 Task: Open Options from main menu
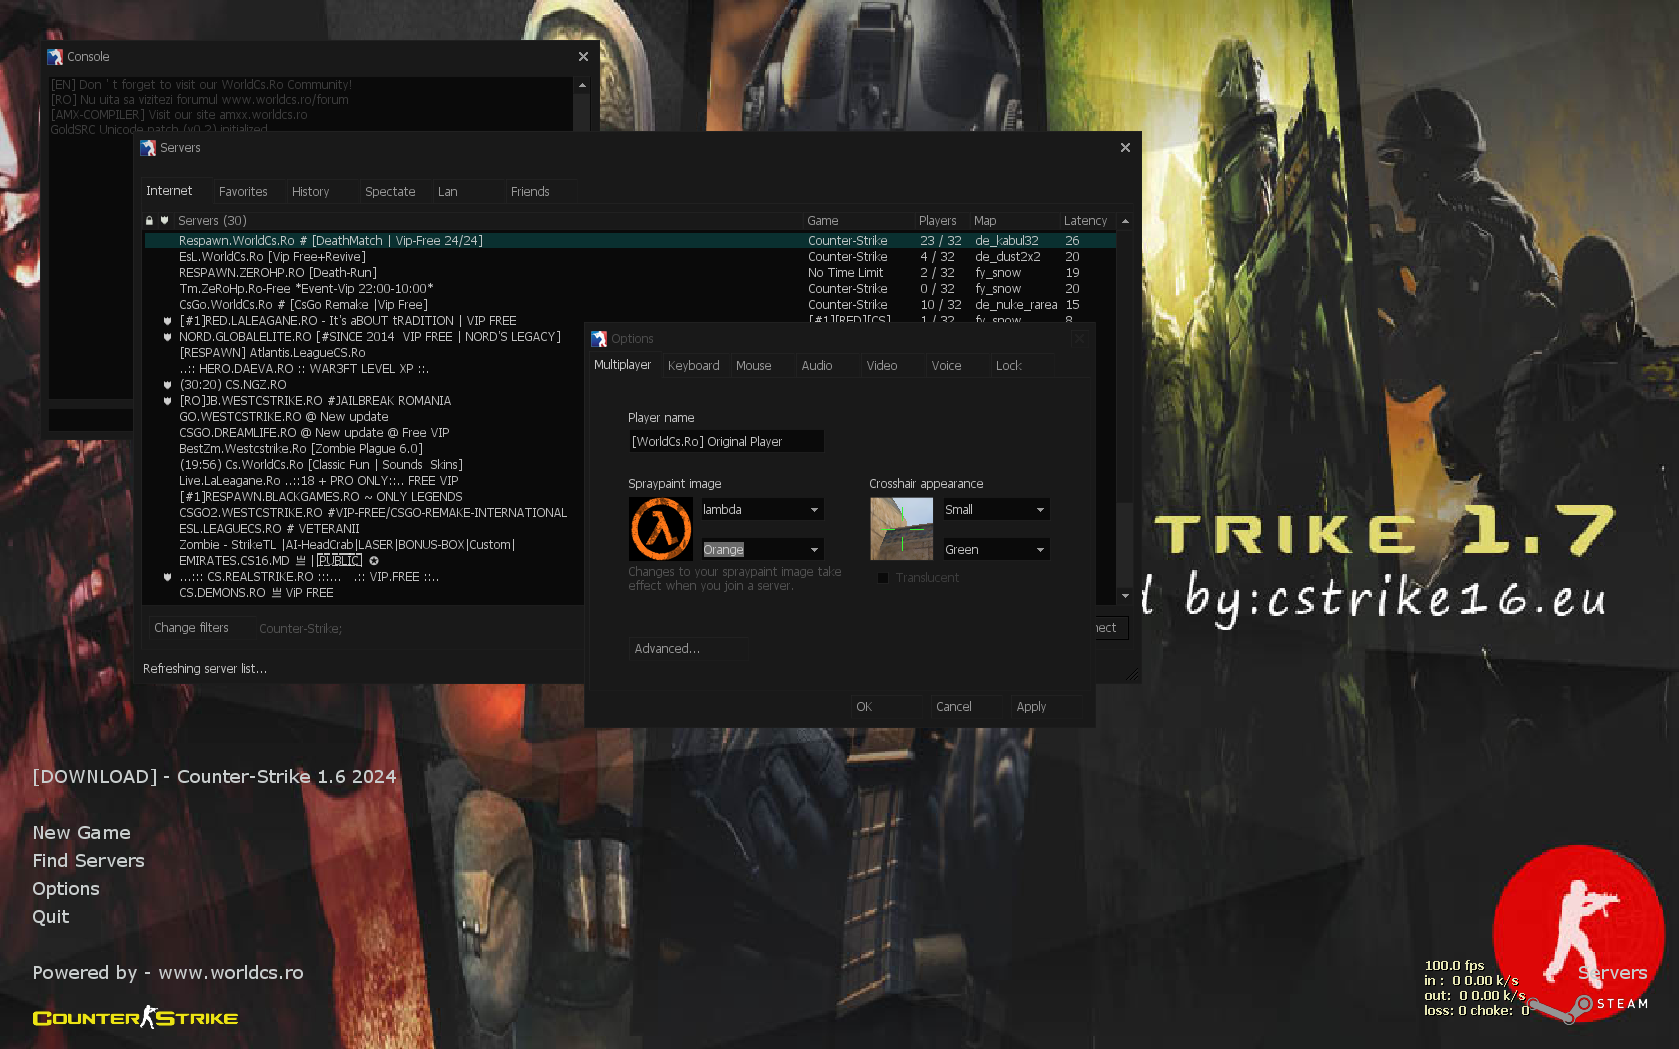(66, 889)
